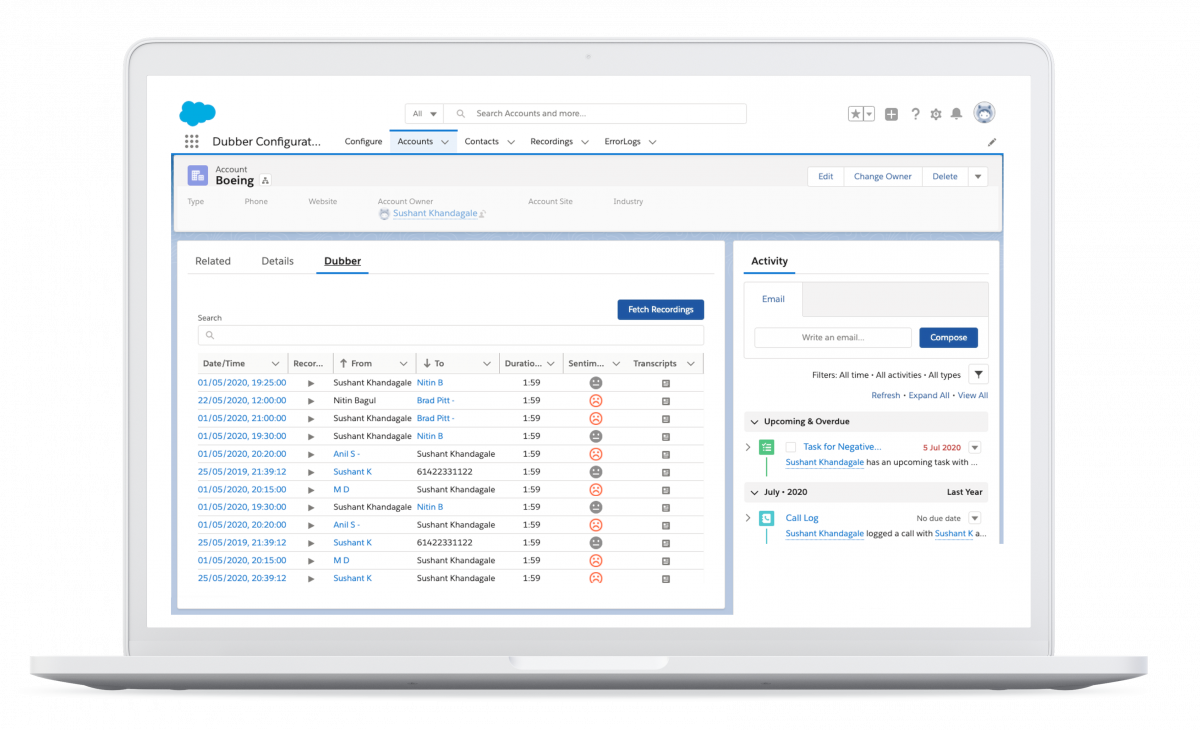This screenshot has height=730, width=1200.
Task: Click the green task icon
Action: click(766, 447)
